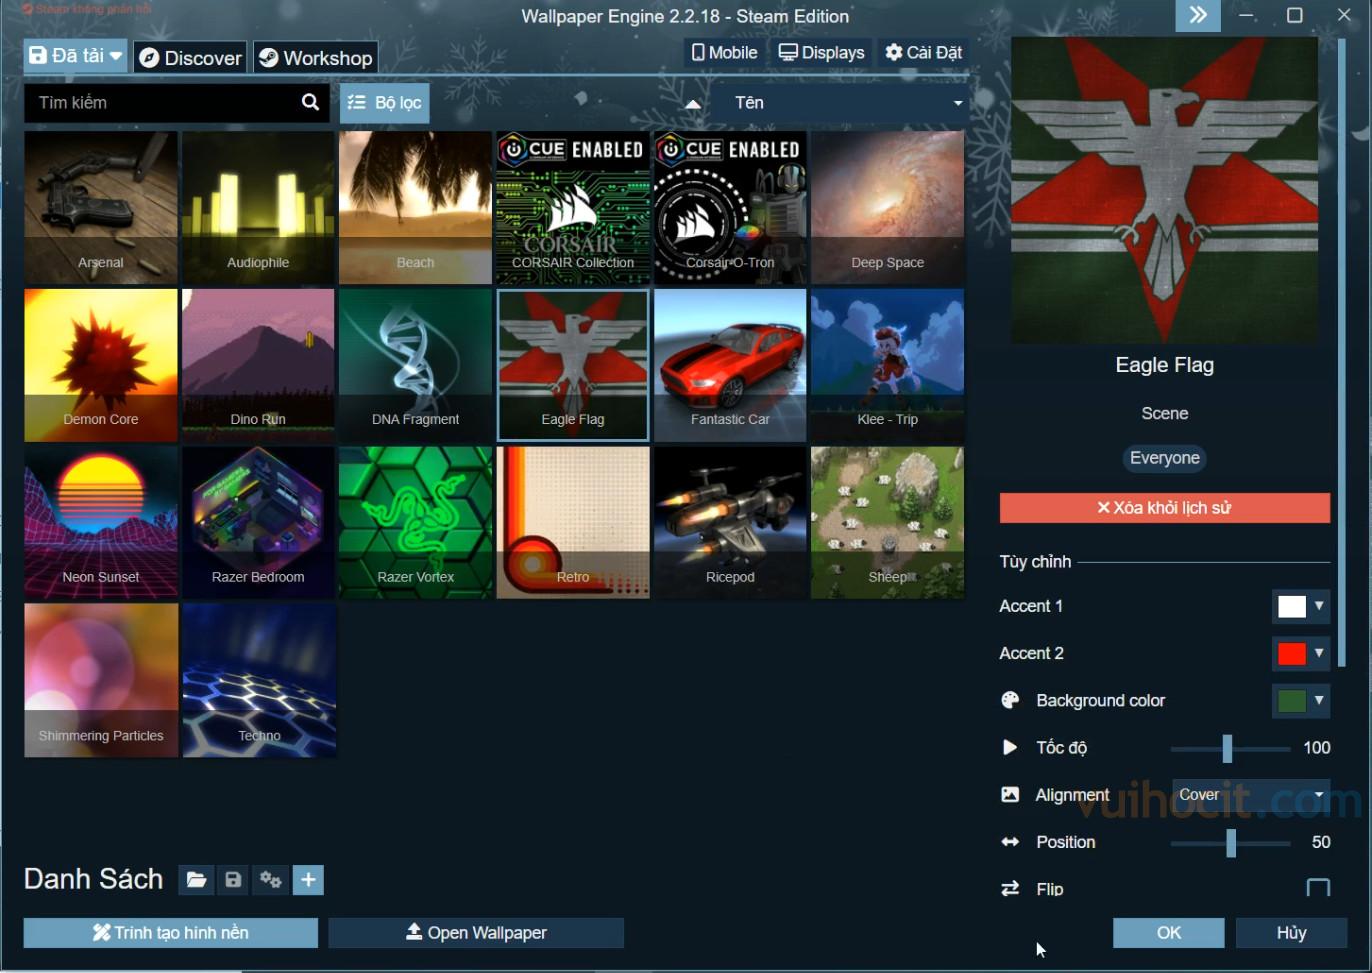The height and width of the screenshot is (973, 1372).
Task: Click the Position arrows icon
Action: click(x=1010, y=842)
